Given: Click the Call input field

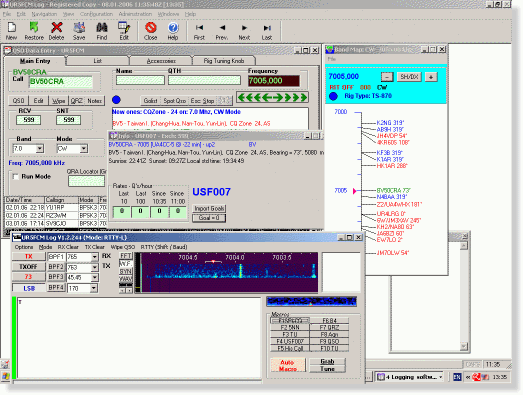Looking at the screenshot, I should 61,82.
